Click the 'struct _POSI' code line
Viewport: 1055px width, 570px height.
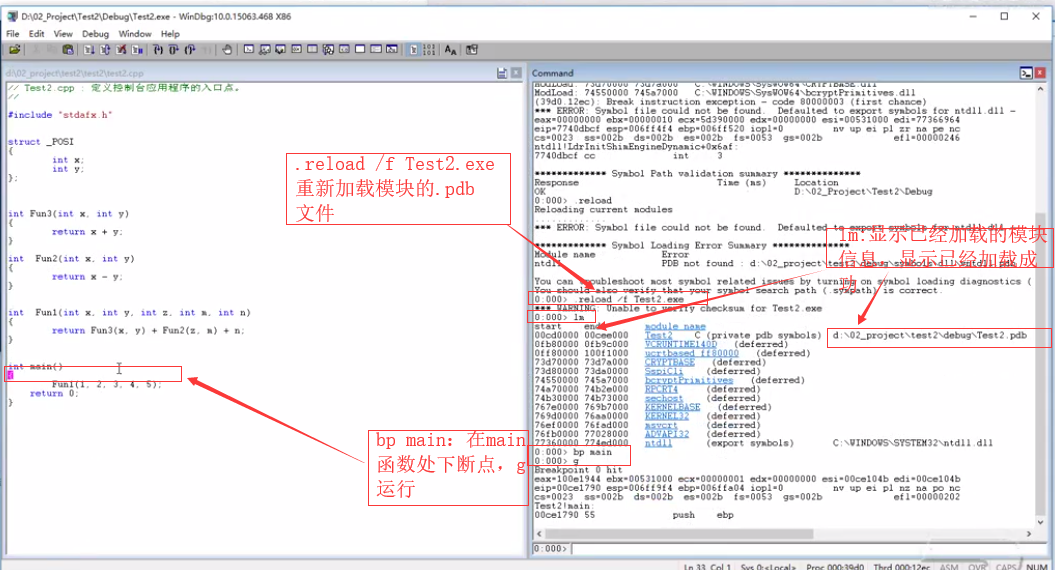(40, 142)
